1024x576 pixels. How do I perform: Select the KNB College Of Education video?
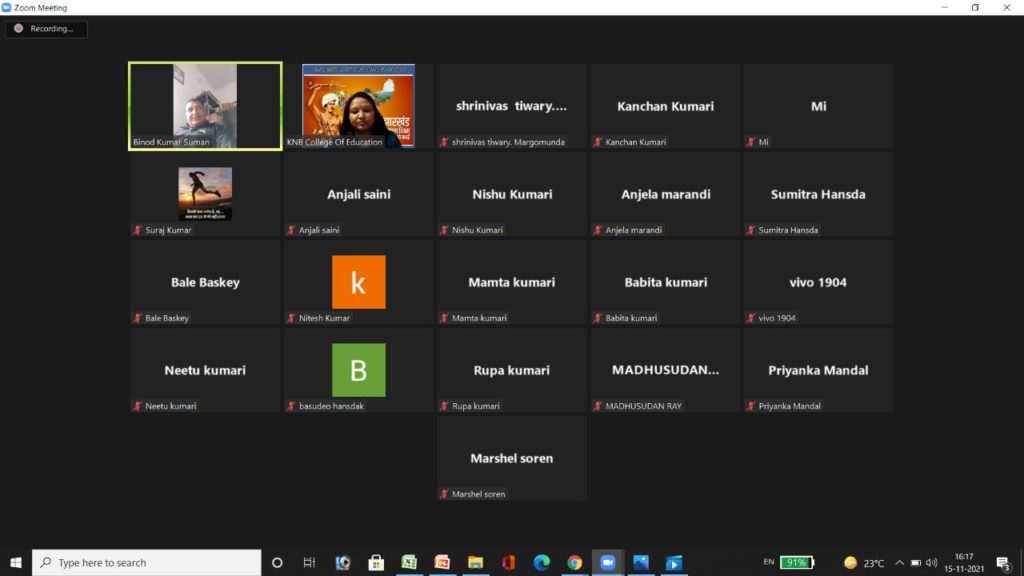tap(358, 105)
